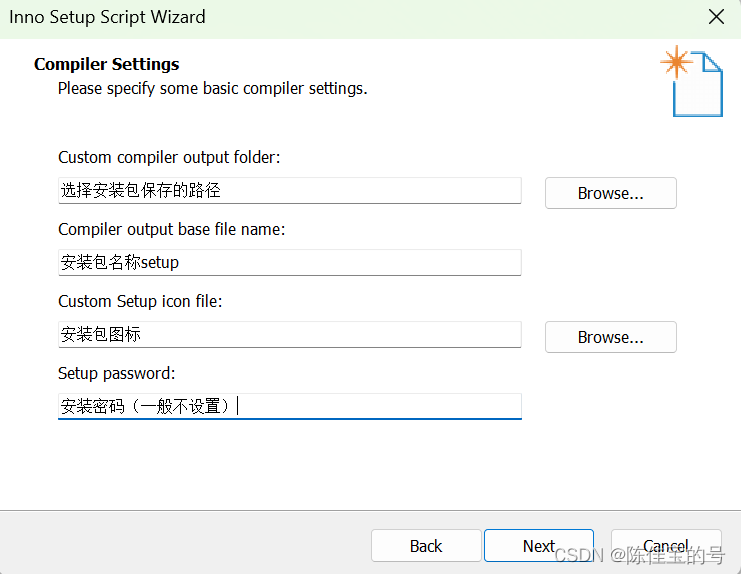Screen dimensions: 741x574
Task: Go to the previous page with Back
Action: pos(426,546)
